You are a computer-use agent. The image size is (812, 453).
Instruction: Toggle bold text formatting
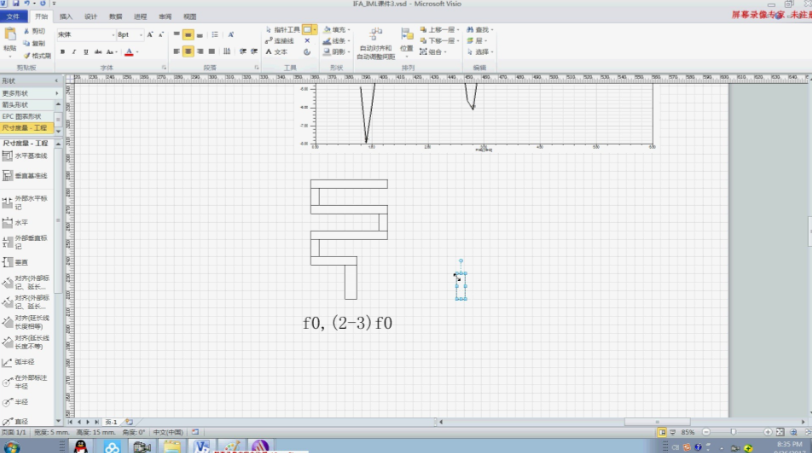(x=63, y=52)
